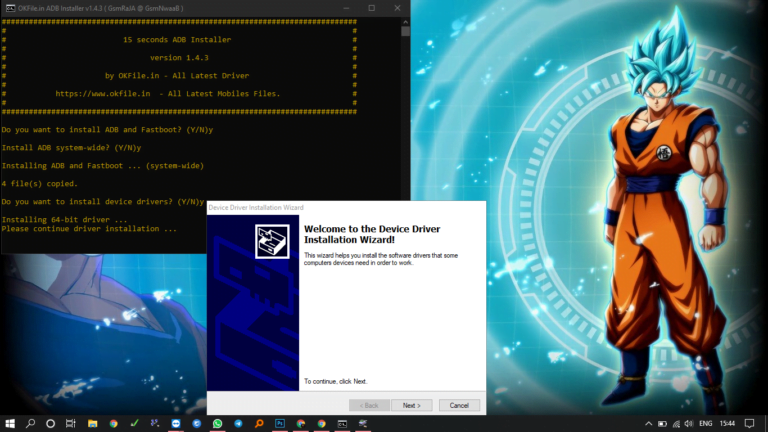The height and width of the screenshot is (432, 768).
Task: Click the battery tray icon
Action: tap(662, 424)
